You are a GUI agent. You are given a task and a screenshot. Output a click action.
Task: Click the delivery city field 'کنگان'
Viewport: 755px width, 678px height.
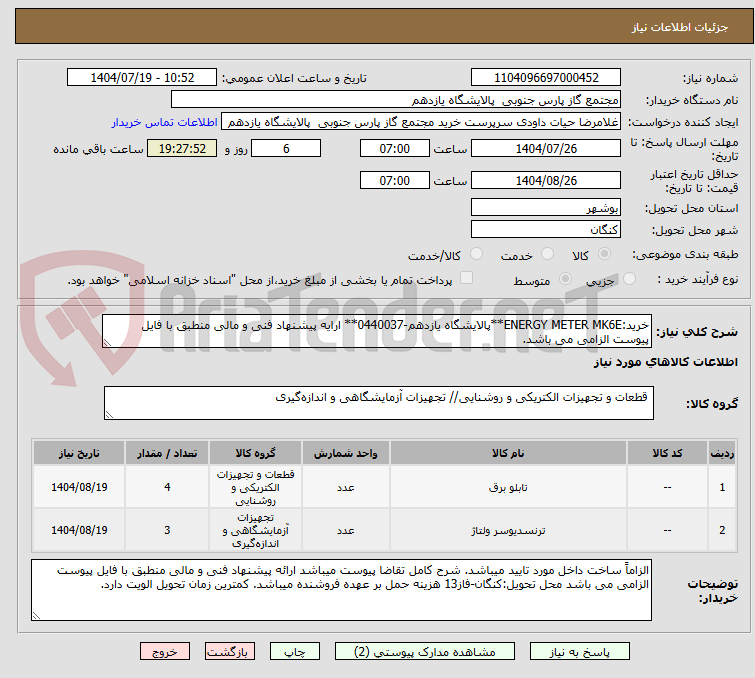click(x=546, y=229)
